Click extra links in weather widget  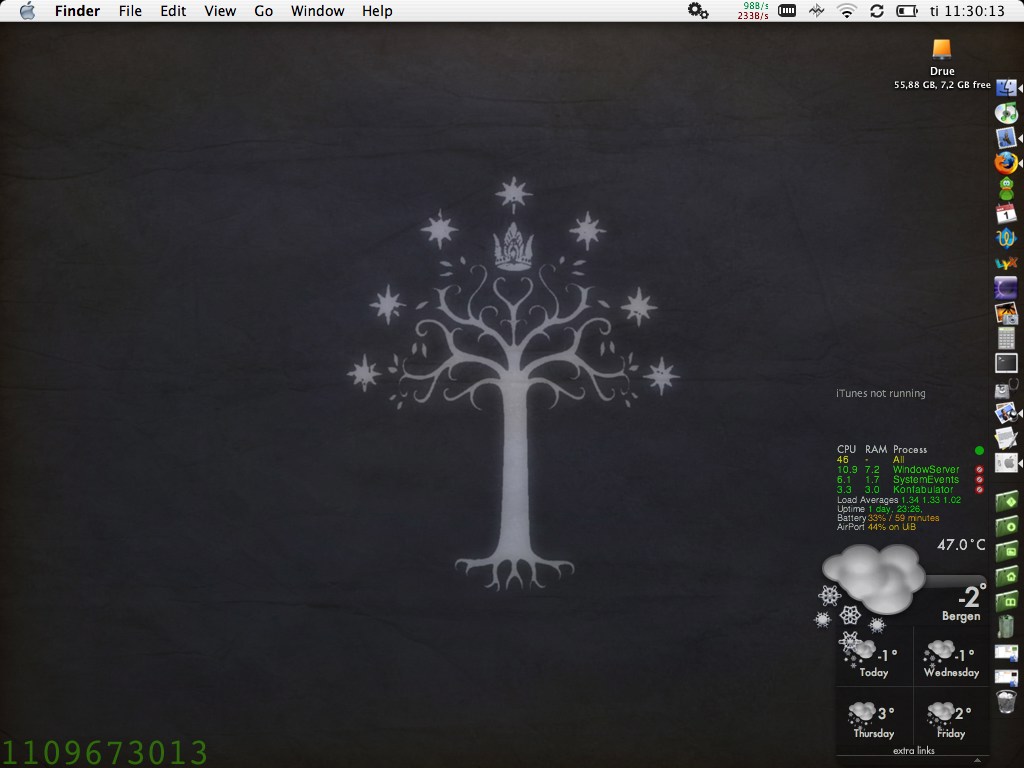point(913,750)
